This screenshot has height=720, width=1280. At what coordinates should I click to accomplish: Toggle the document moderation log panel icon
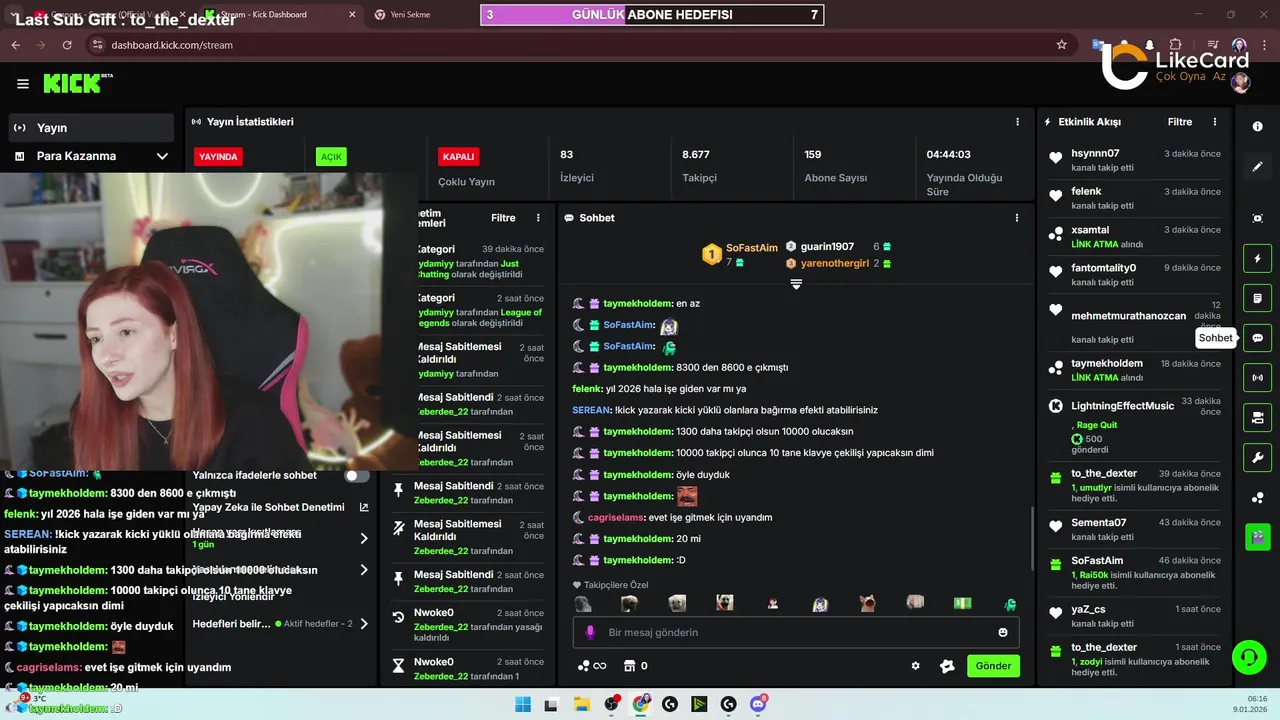click(x=1258, y=298)
